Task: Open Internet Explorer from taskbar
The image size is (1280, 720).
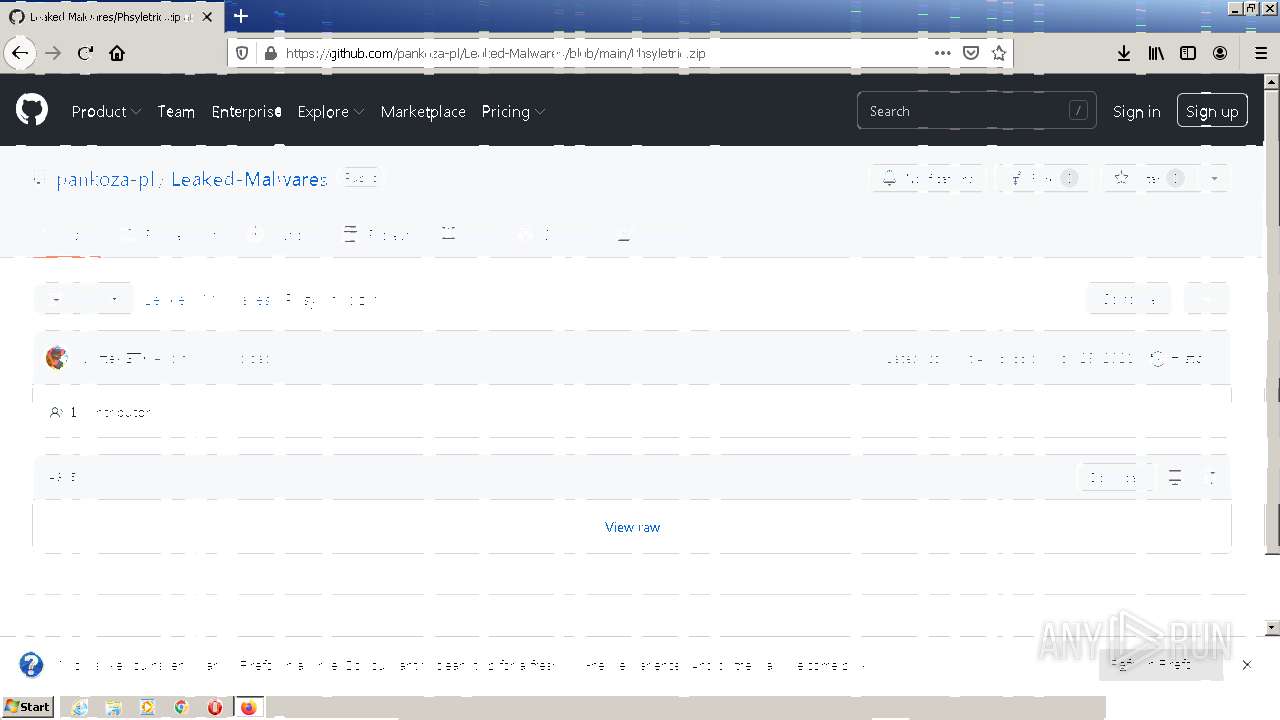Action: click(79, 707)
